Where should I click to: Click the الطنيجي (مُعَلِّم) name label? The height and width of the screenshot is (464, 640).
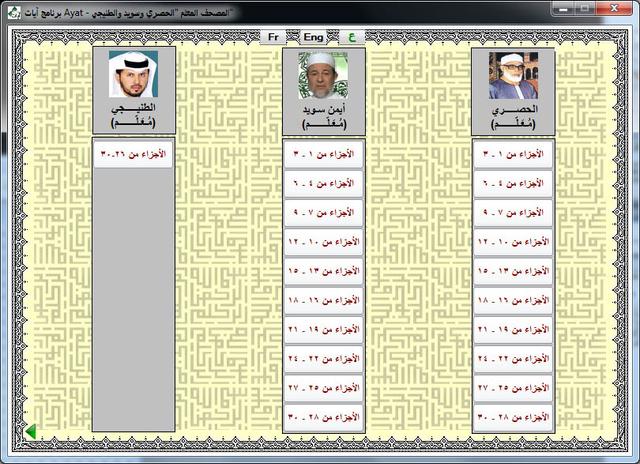[x=133, y=115]
